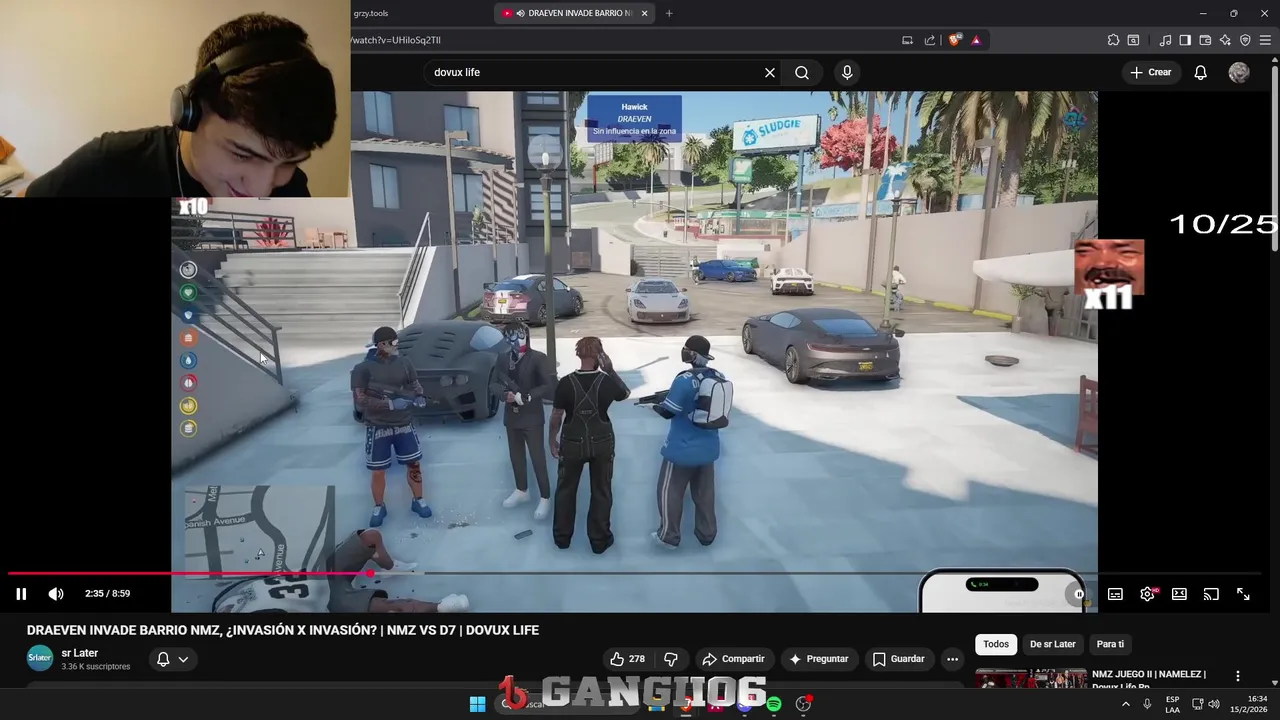Toggle fullscreen video mode

[x=1243, y=594]
